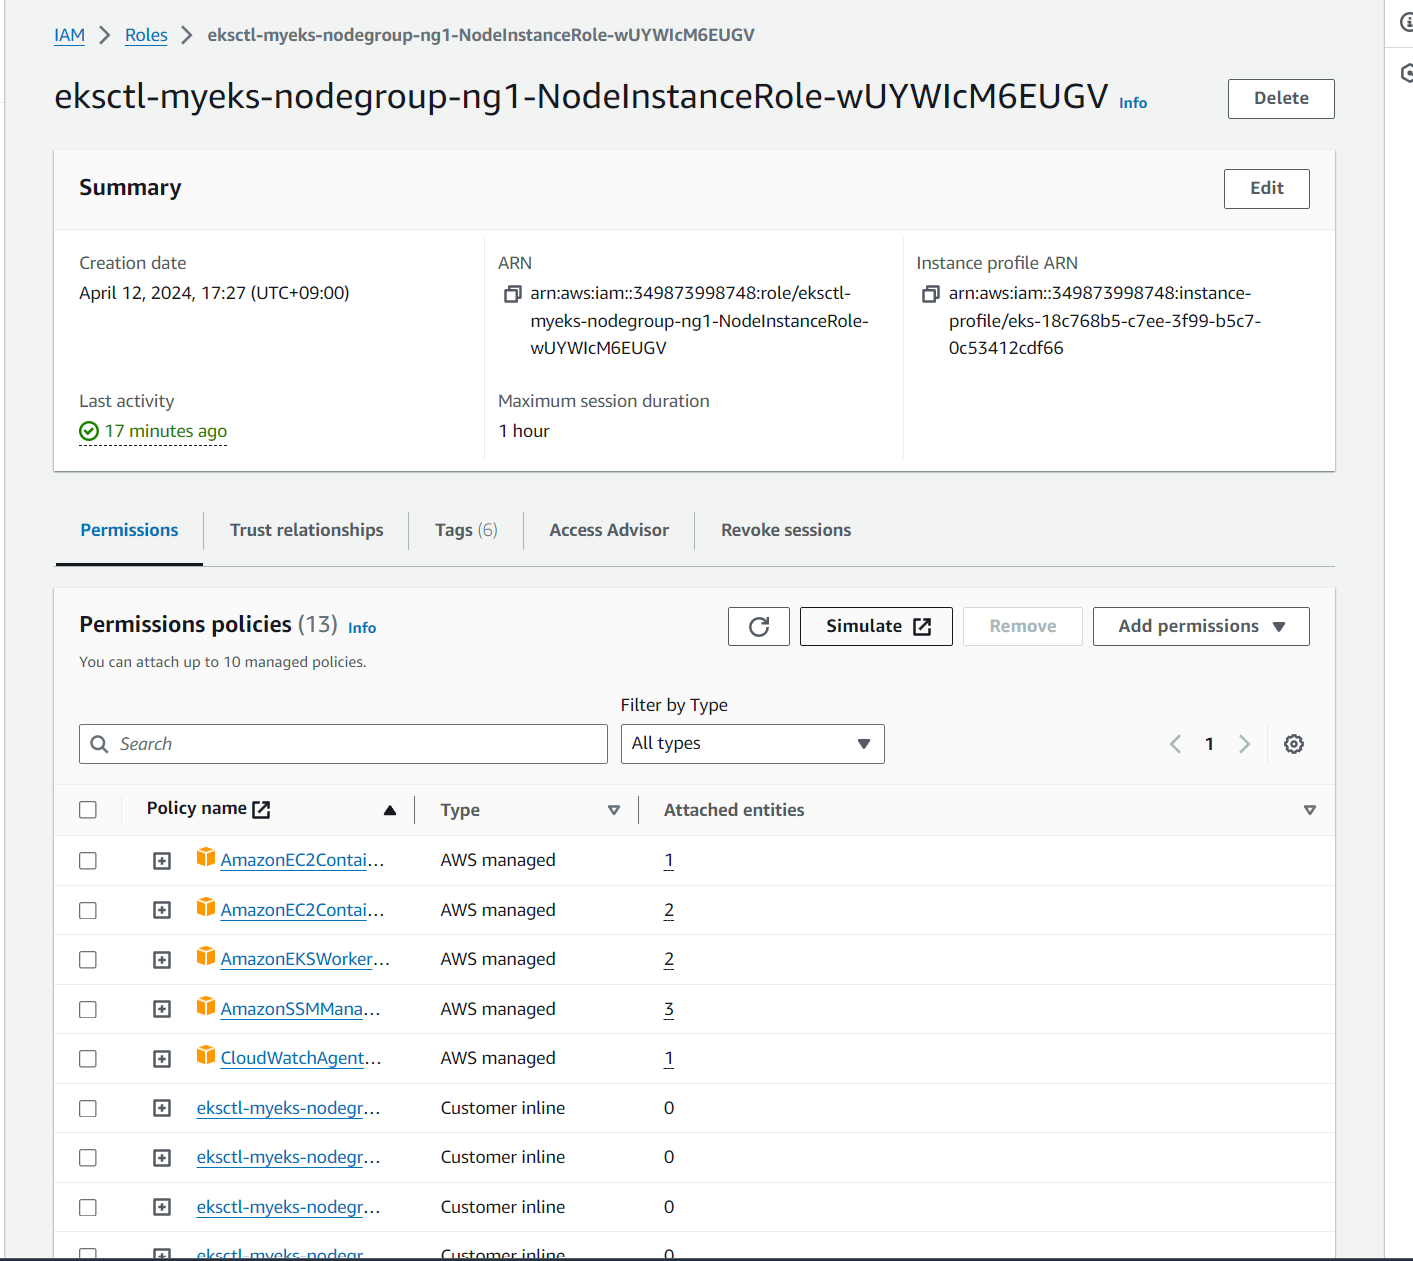Click the external link icon beside Policy name
The height and width of the screenshot is (1261, 1413).
pos(261,809)
